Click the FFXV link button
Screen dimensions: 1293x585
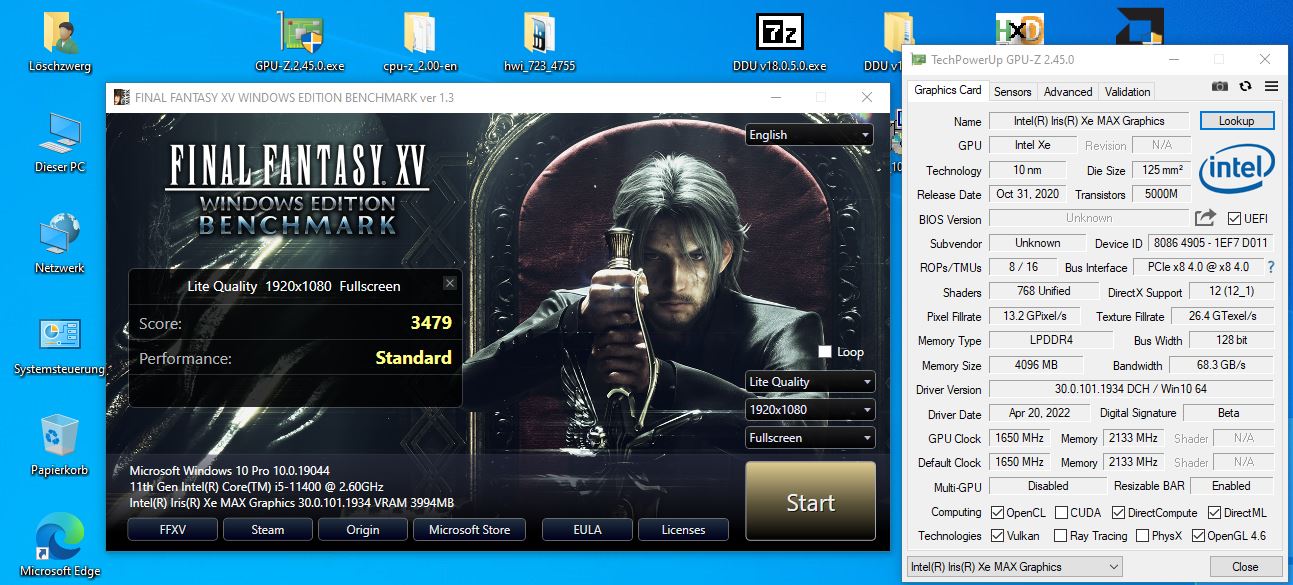coord(172,530)
